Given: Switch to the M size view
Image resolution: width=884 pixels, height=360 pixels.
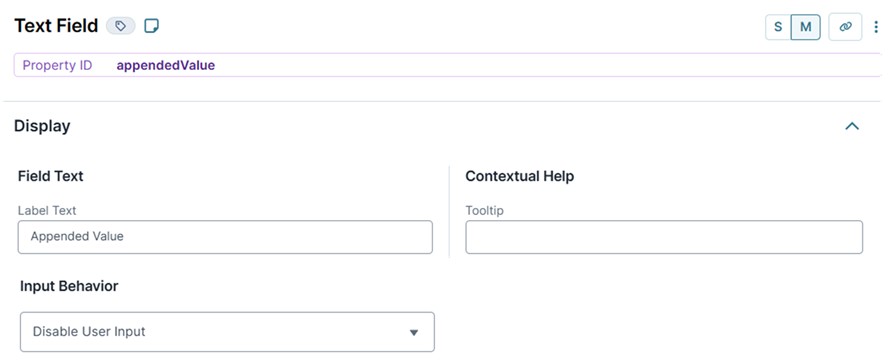Looking at the screenshot, I should 806,26.
